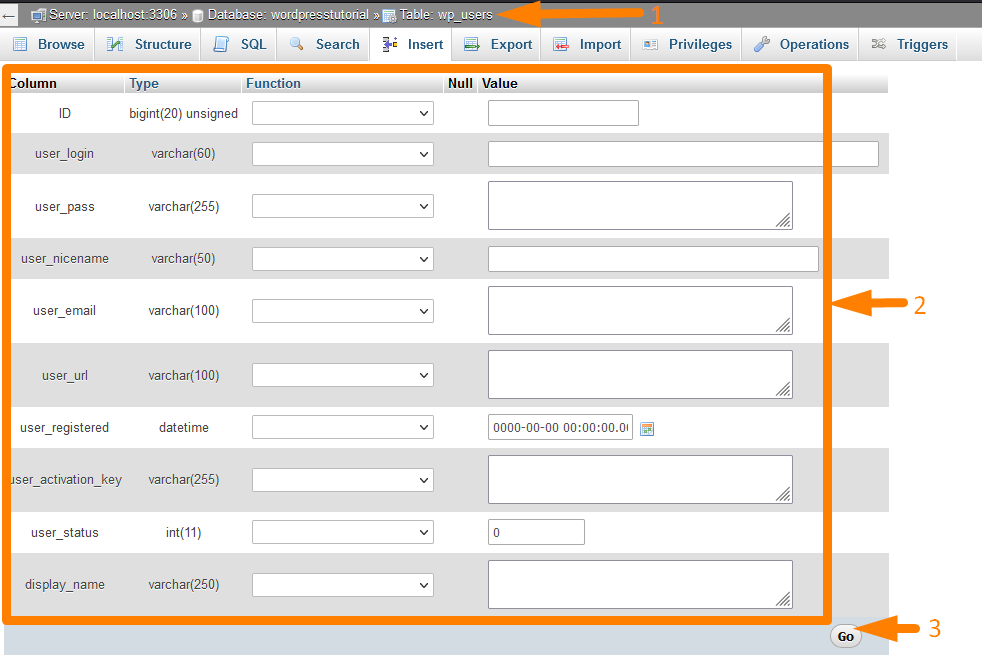Click the ID value field
Image resolution: width=982 pixels, height=672 pixels.
[x=563, y=113]
